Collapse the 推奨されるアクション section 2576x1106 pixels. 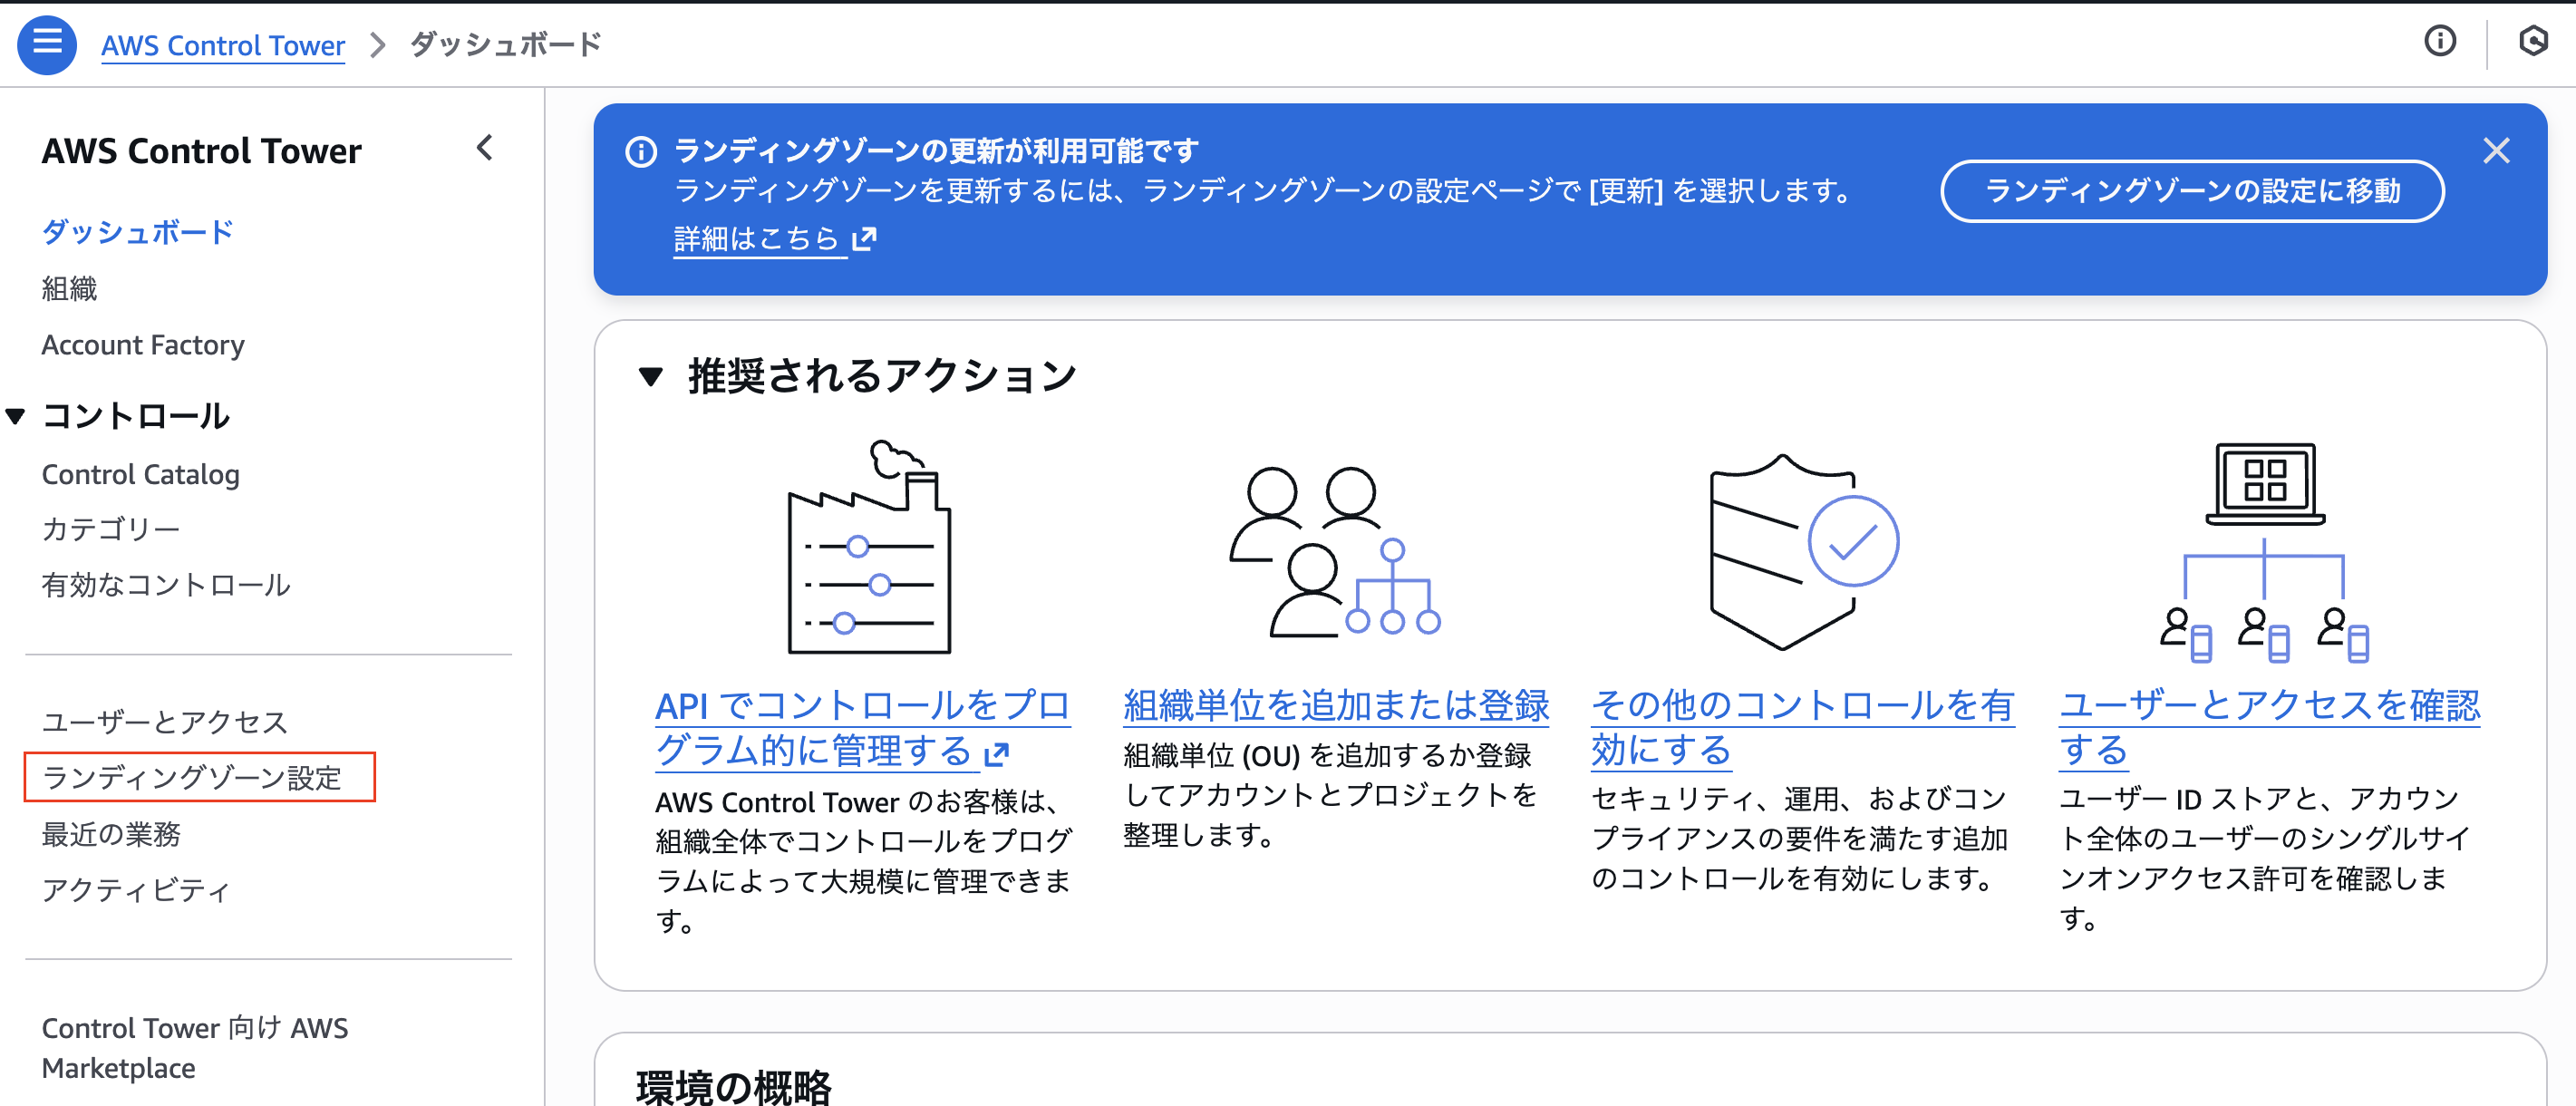[x=651, y=377]
